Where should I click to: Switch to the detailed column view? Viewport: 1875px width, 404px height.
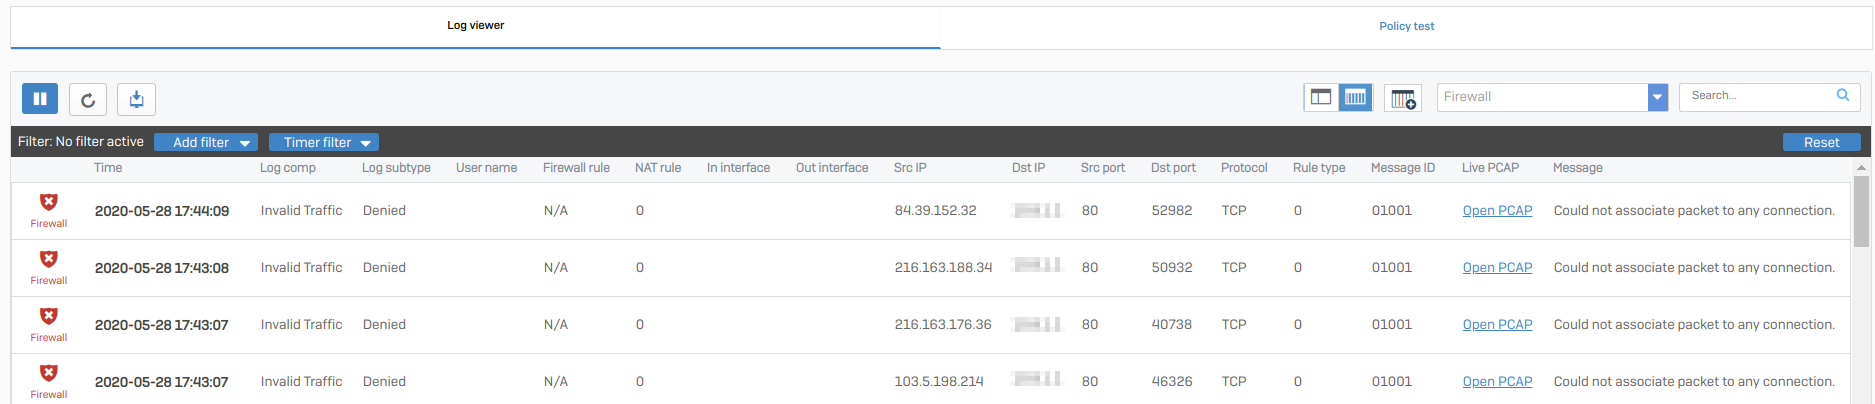1355,97
